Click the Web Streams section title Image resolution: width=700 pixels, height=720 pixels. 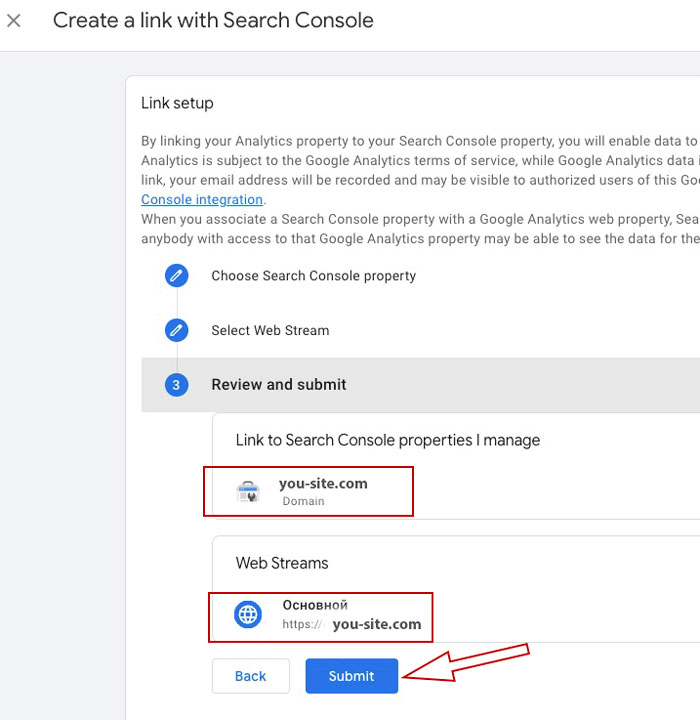pos(282,563)
